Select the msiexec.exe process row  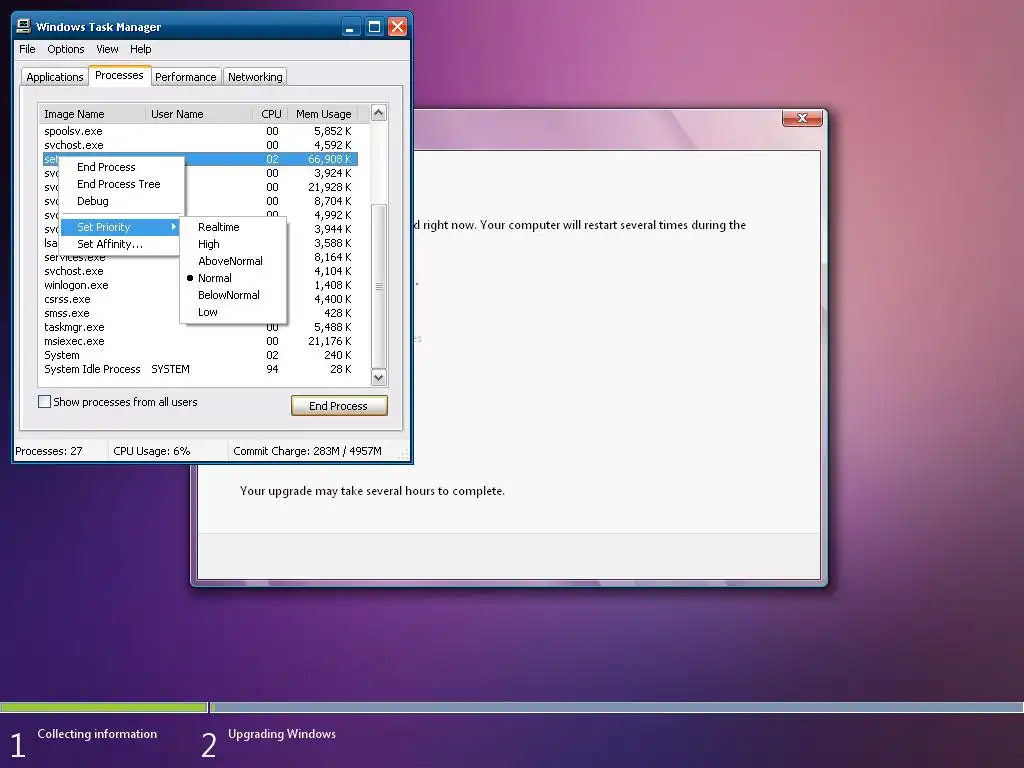(x=200, y=342)
